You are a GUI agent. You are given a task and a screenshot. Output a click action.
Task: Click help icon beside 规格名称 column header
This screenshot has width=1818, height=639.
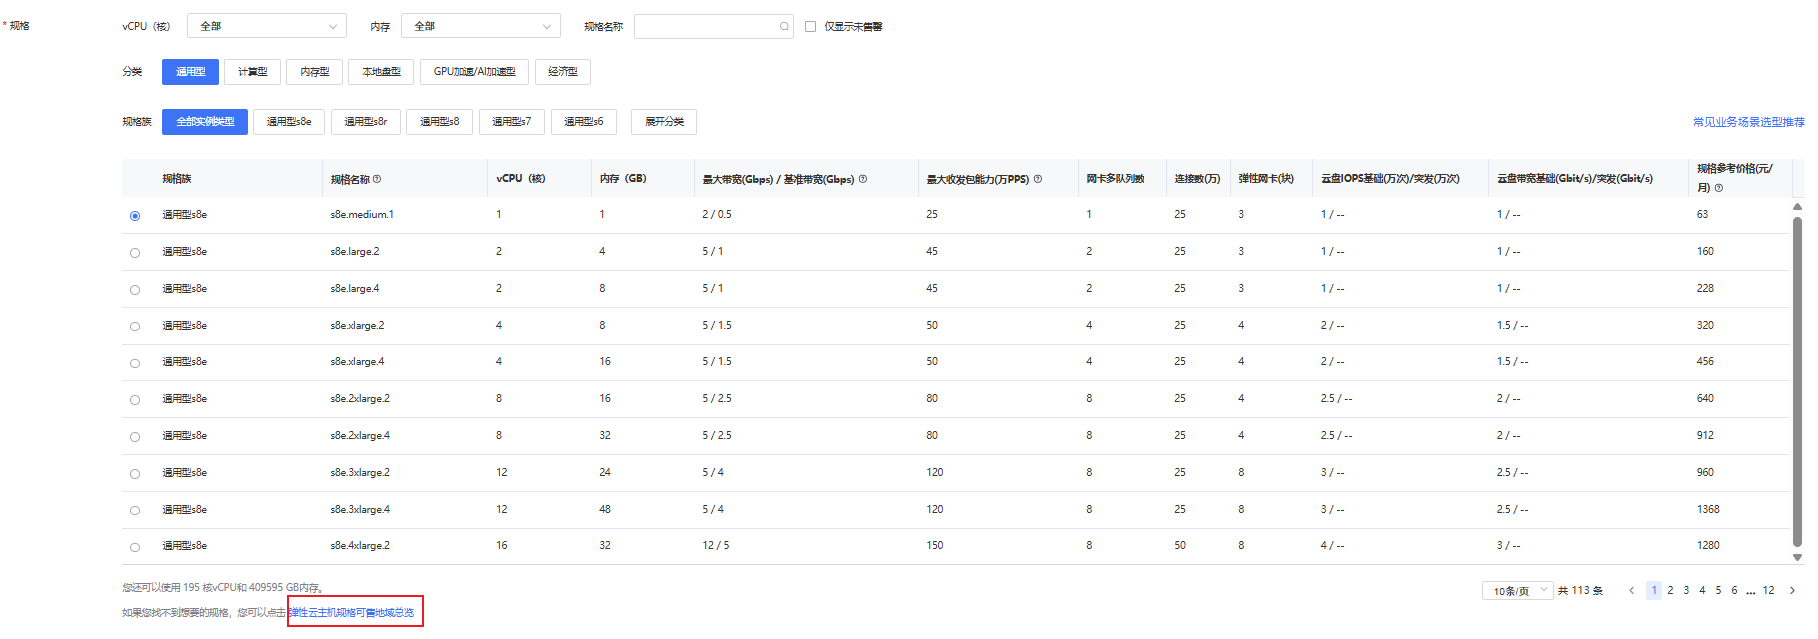[x=377, y=180]
